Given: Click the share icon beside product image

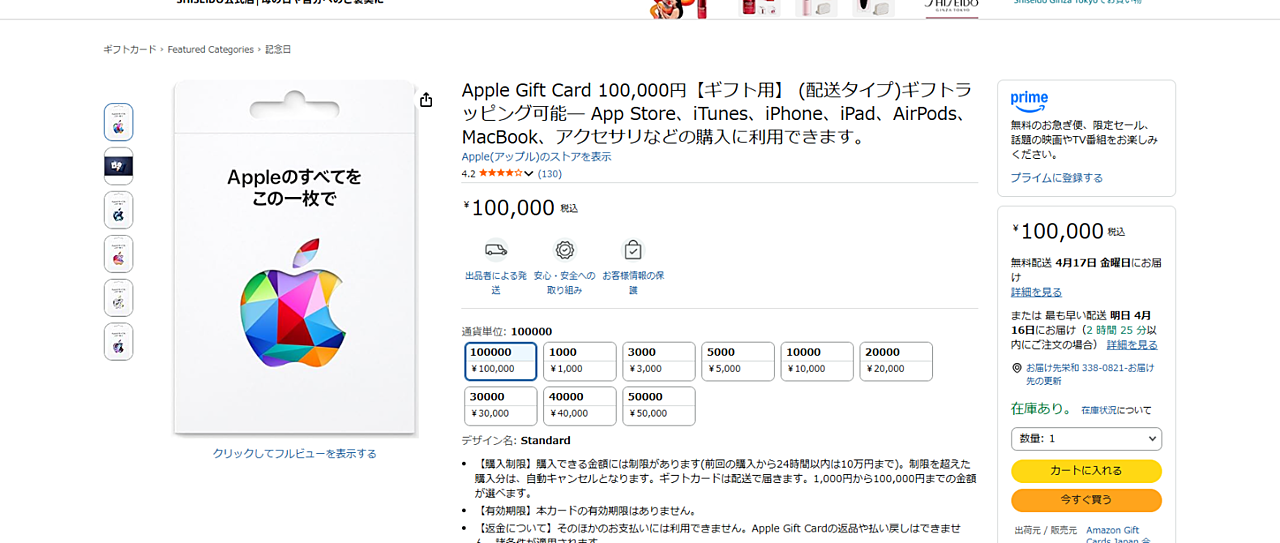Looking at the screenshot, I should [x=426, y=100].
